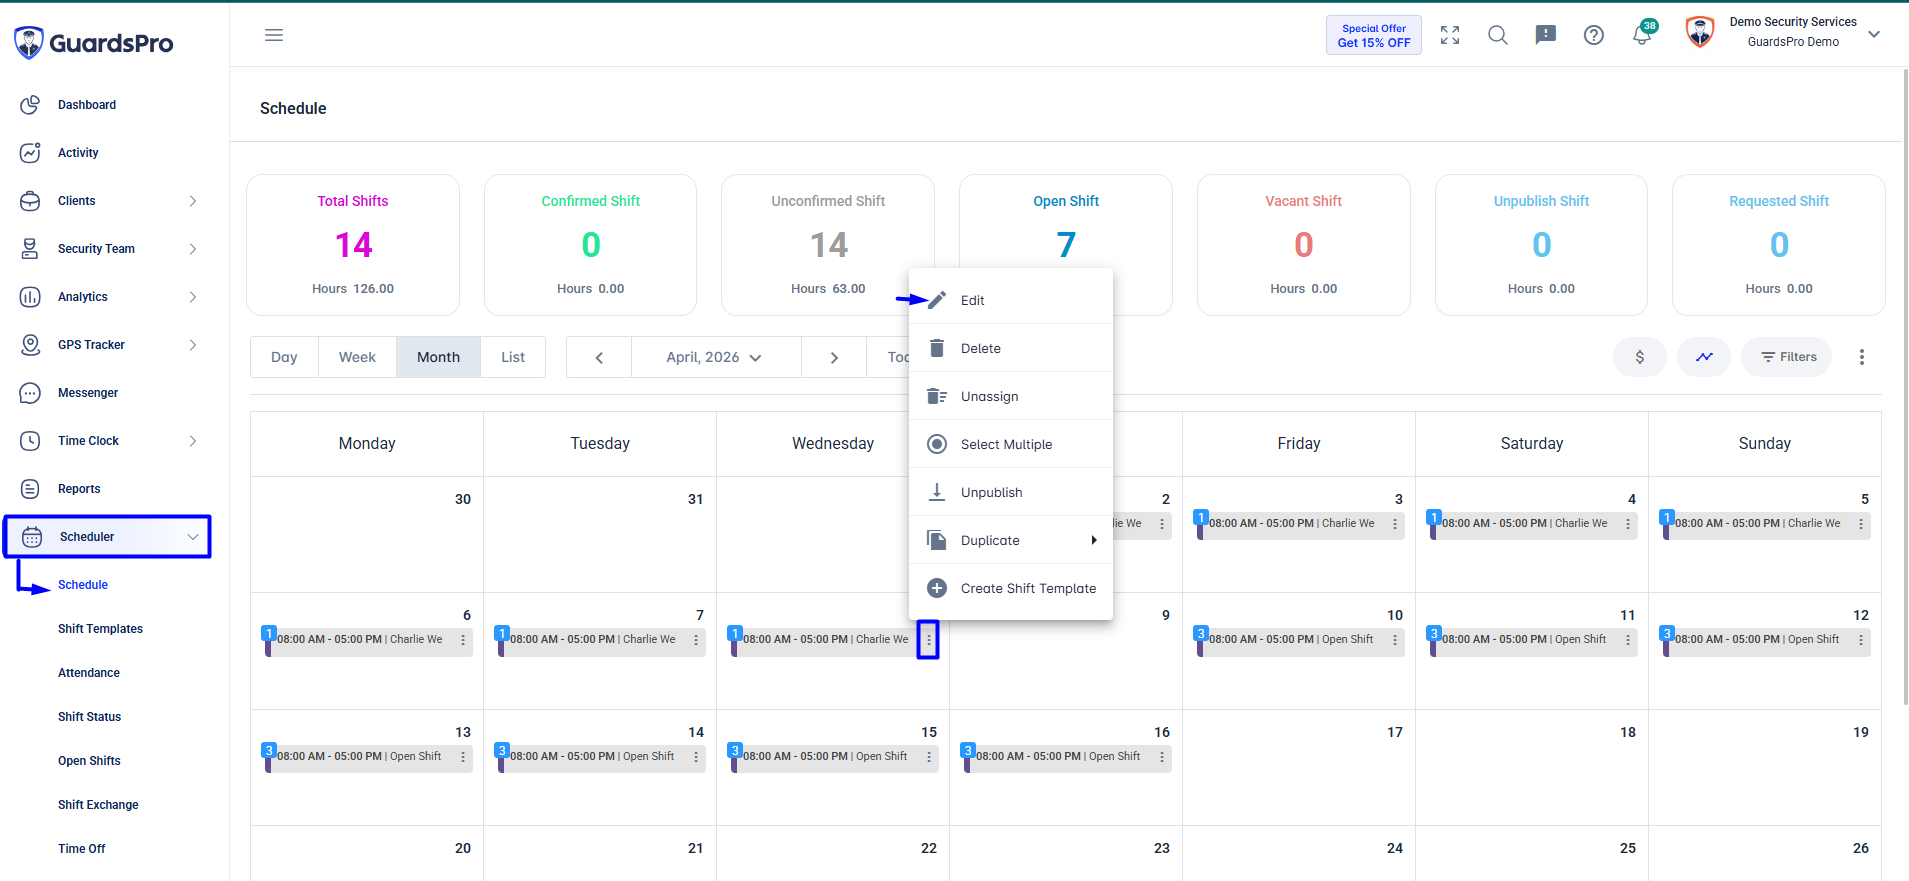Click the Filters button

click(1787, 357)
